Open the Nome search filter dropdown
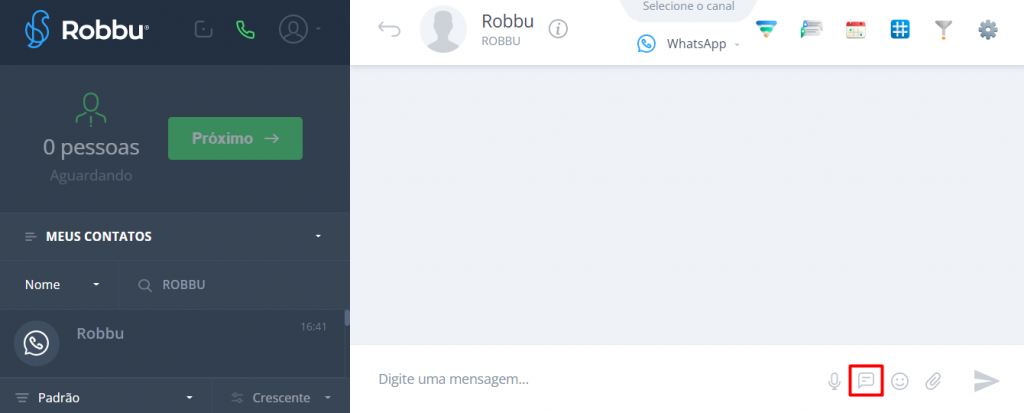Screen dimensions: 1024x413 tap(62, 285)
